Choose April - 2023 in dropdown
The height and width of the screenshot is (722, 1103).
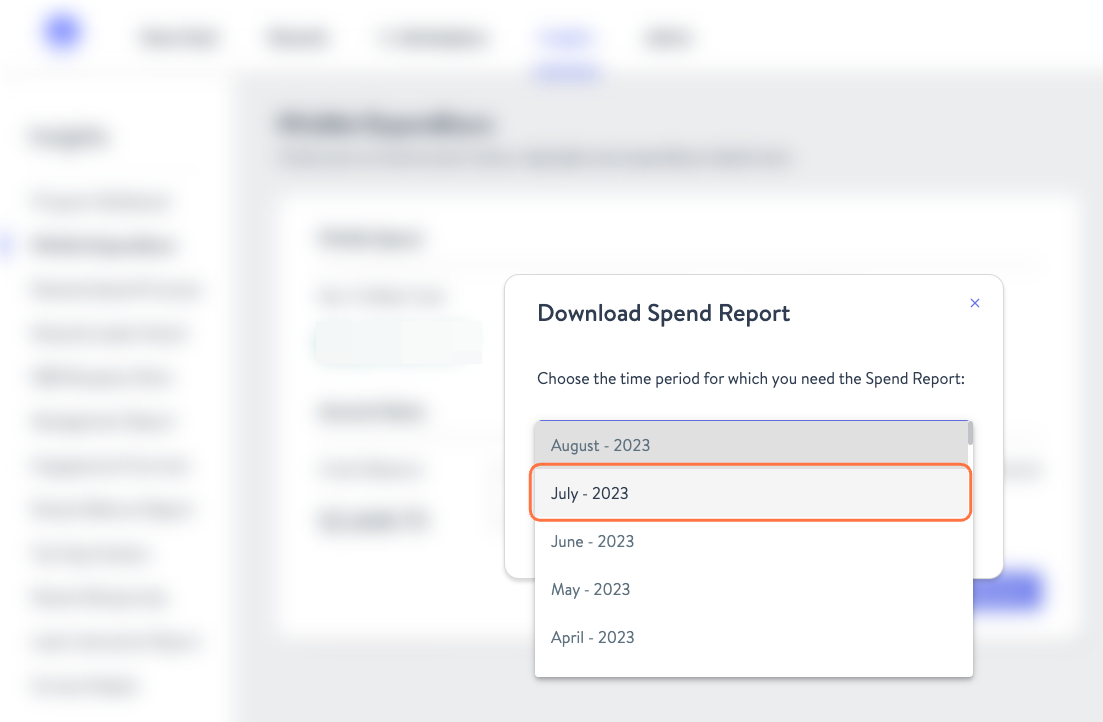[x=751, y=637]
